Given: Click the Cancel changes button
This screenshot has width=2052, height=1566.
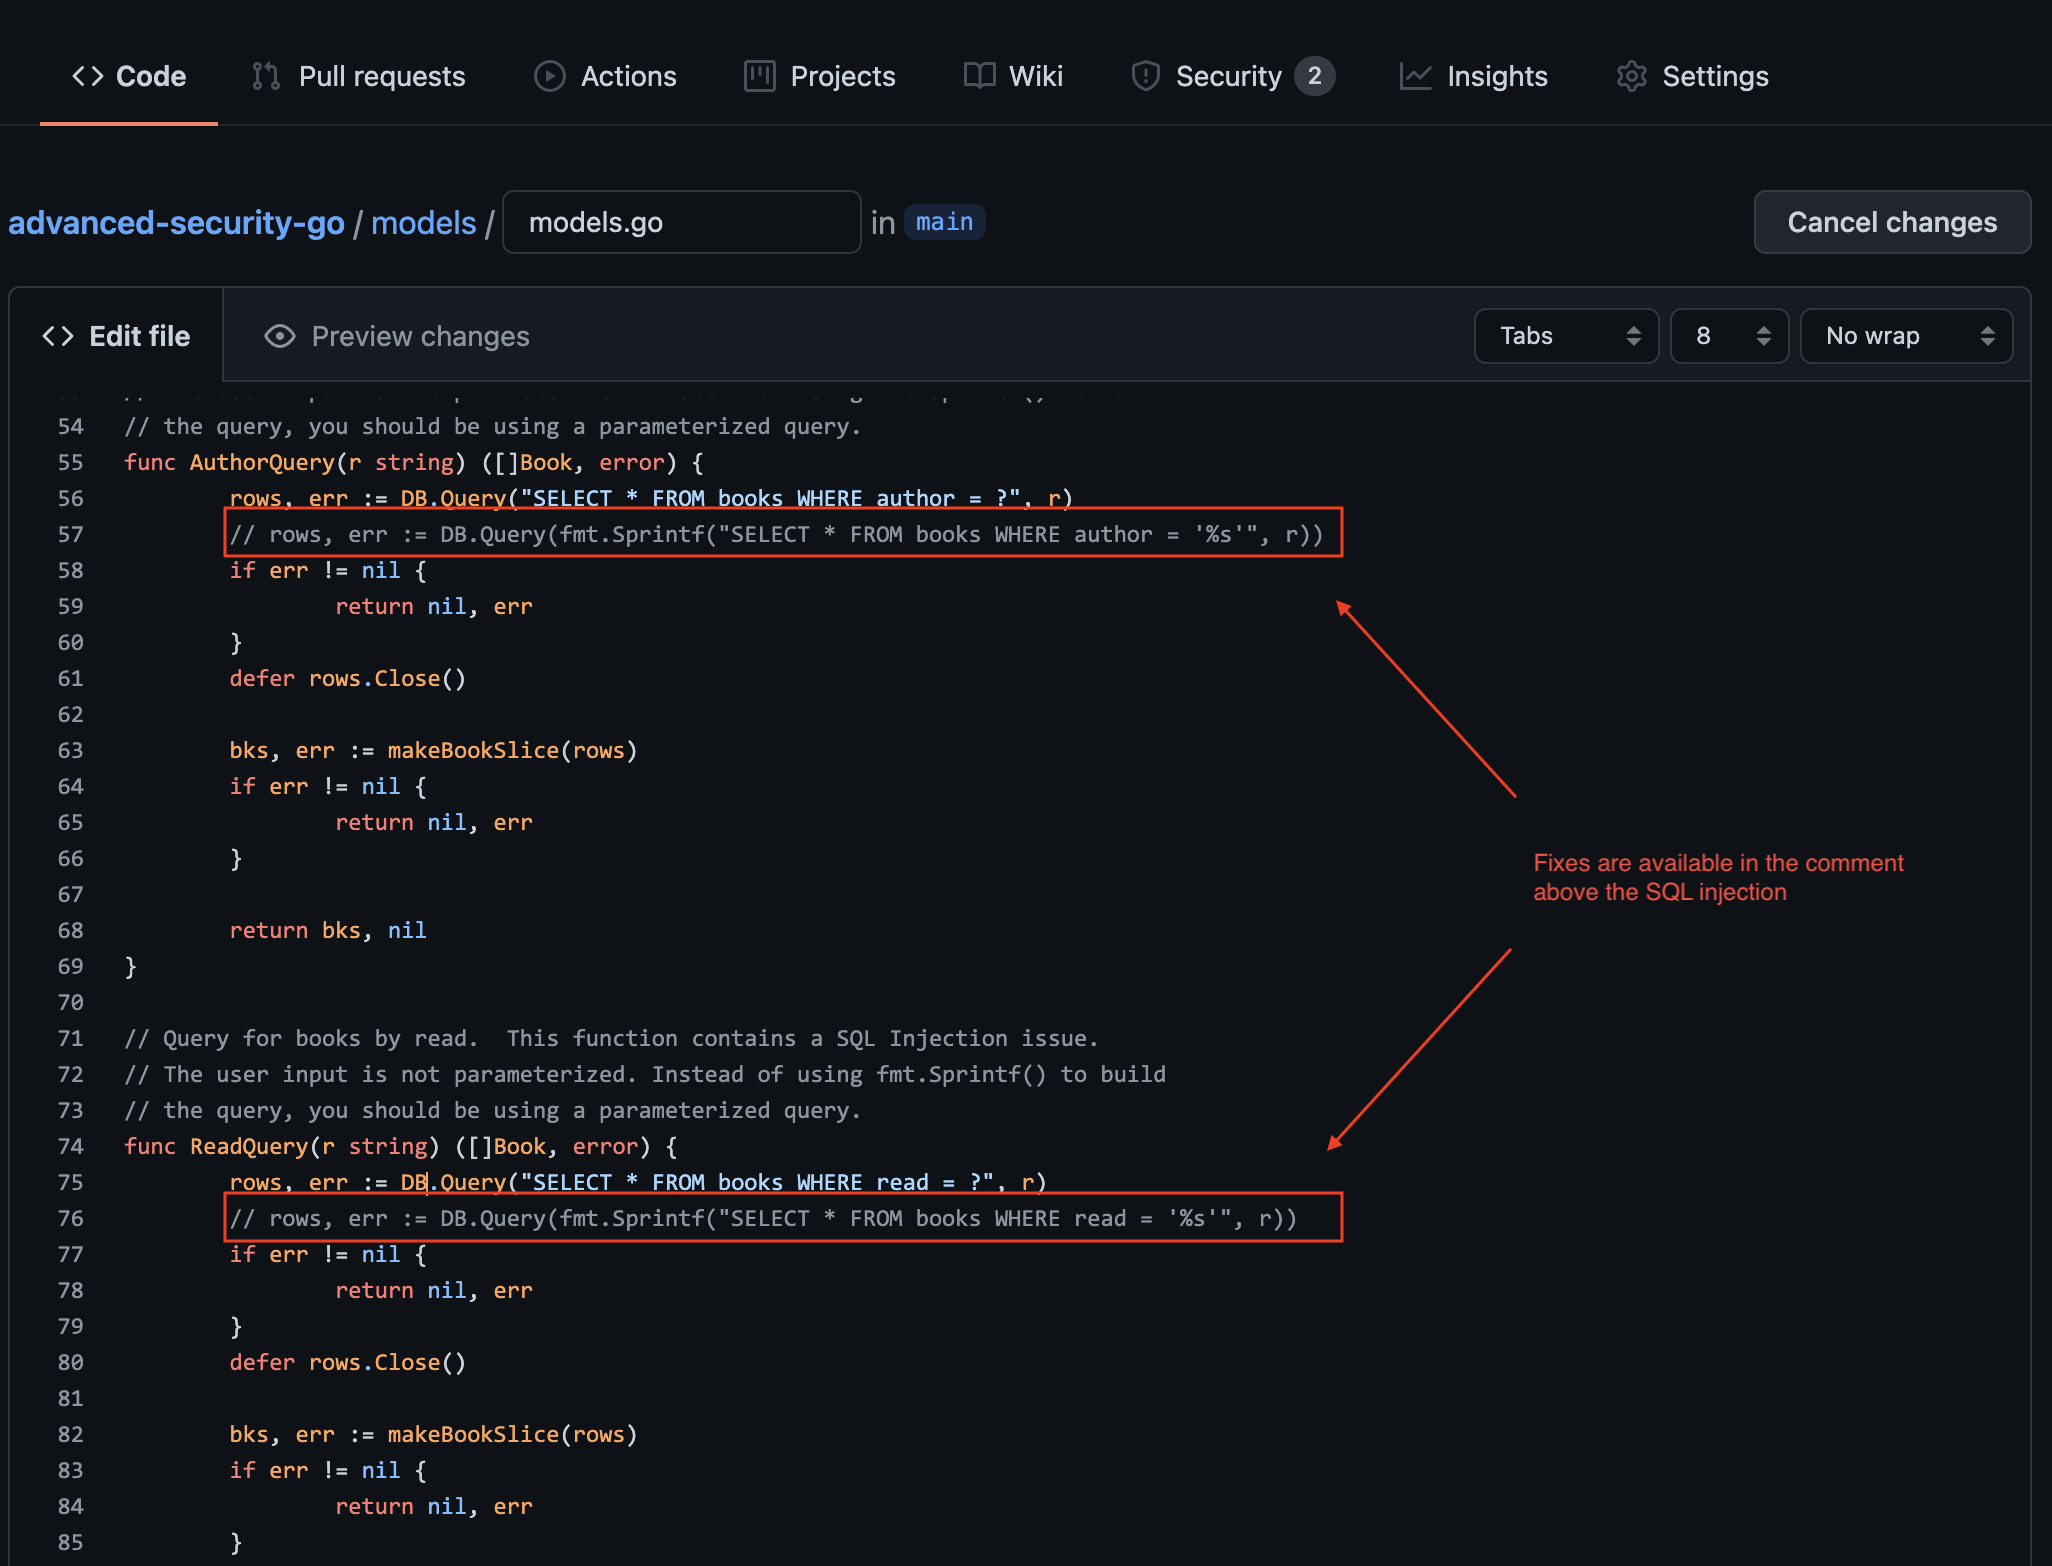Looking at the screenshot, I should pos(1891,222).
